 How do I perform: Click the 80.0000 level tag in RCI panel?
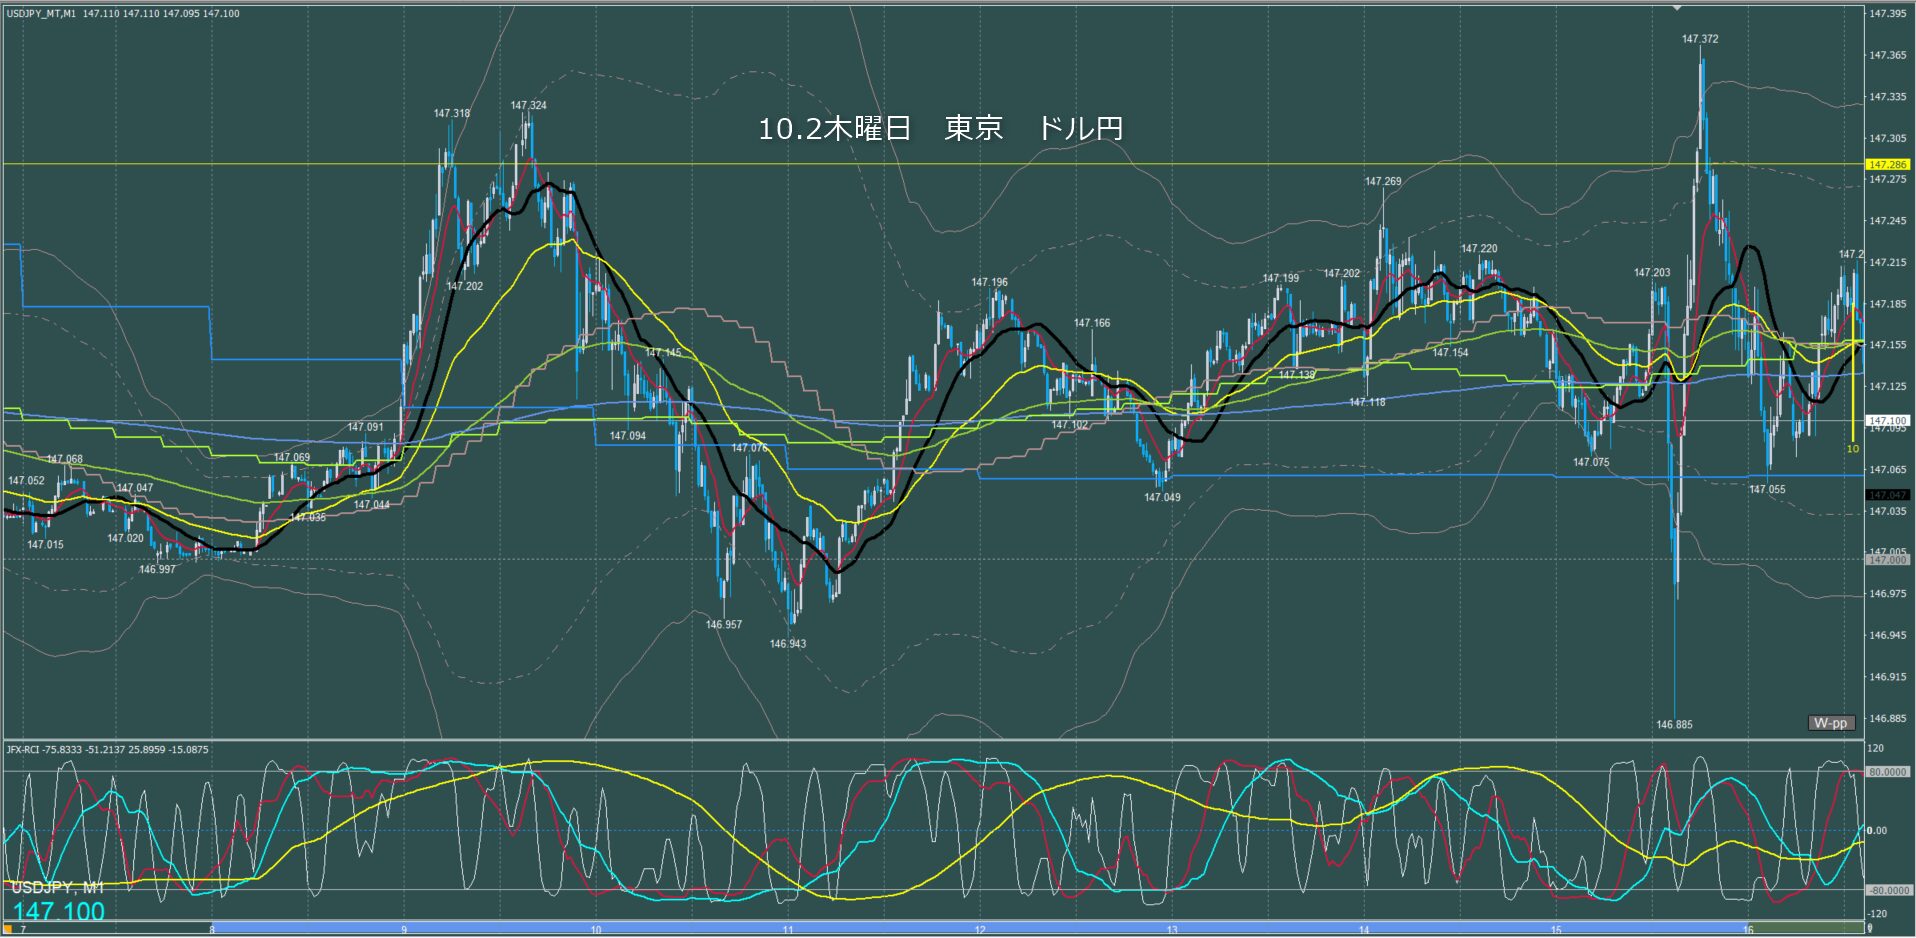coord(1887,772)
